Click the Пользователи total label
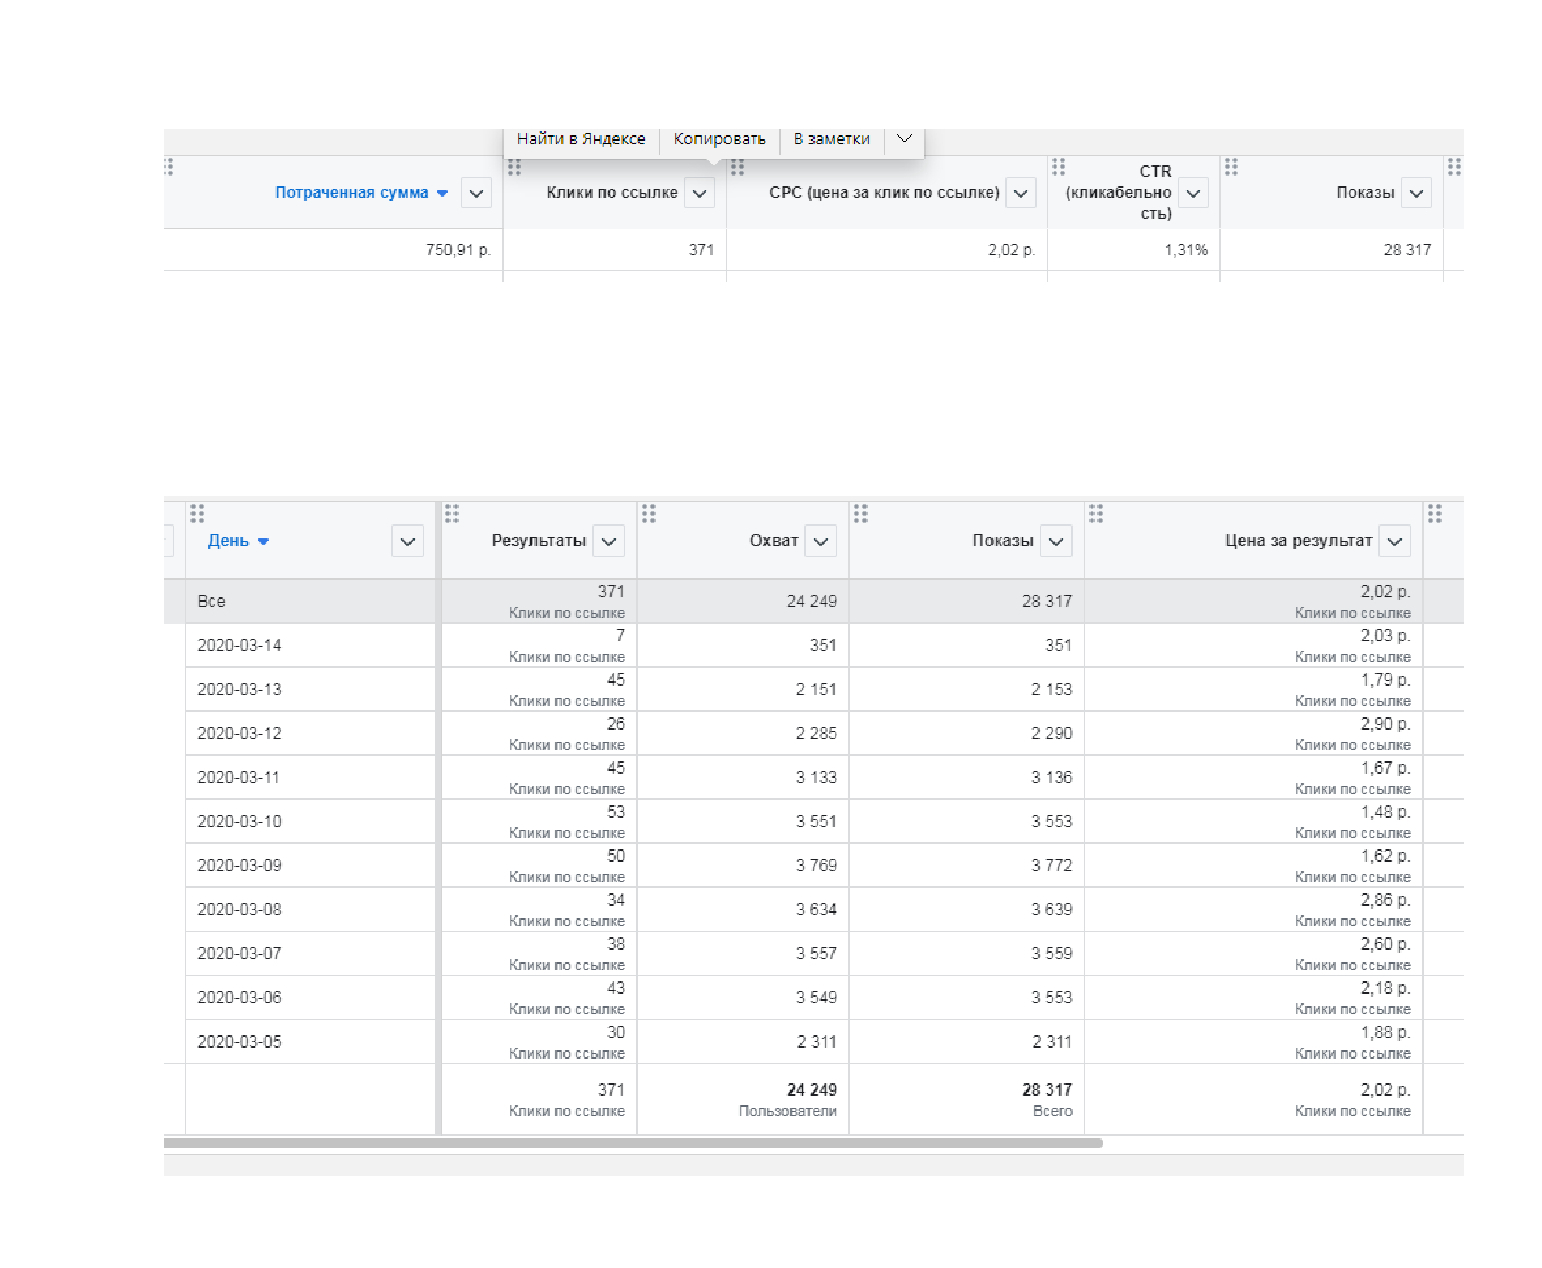 pos(787,1111)
